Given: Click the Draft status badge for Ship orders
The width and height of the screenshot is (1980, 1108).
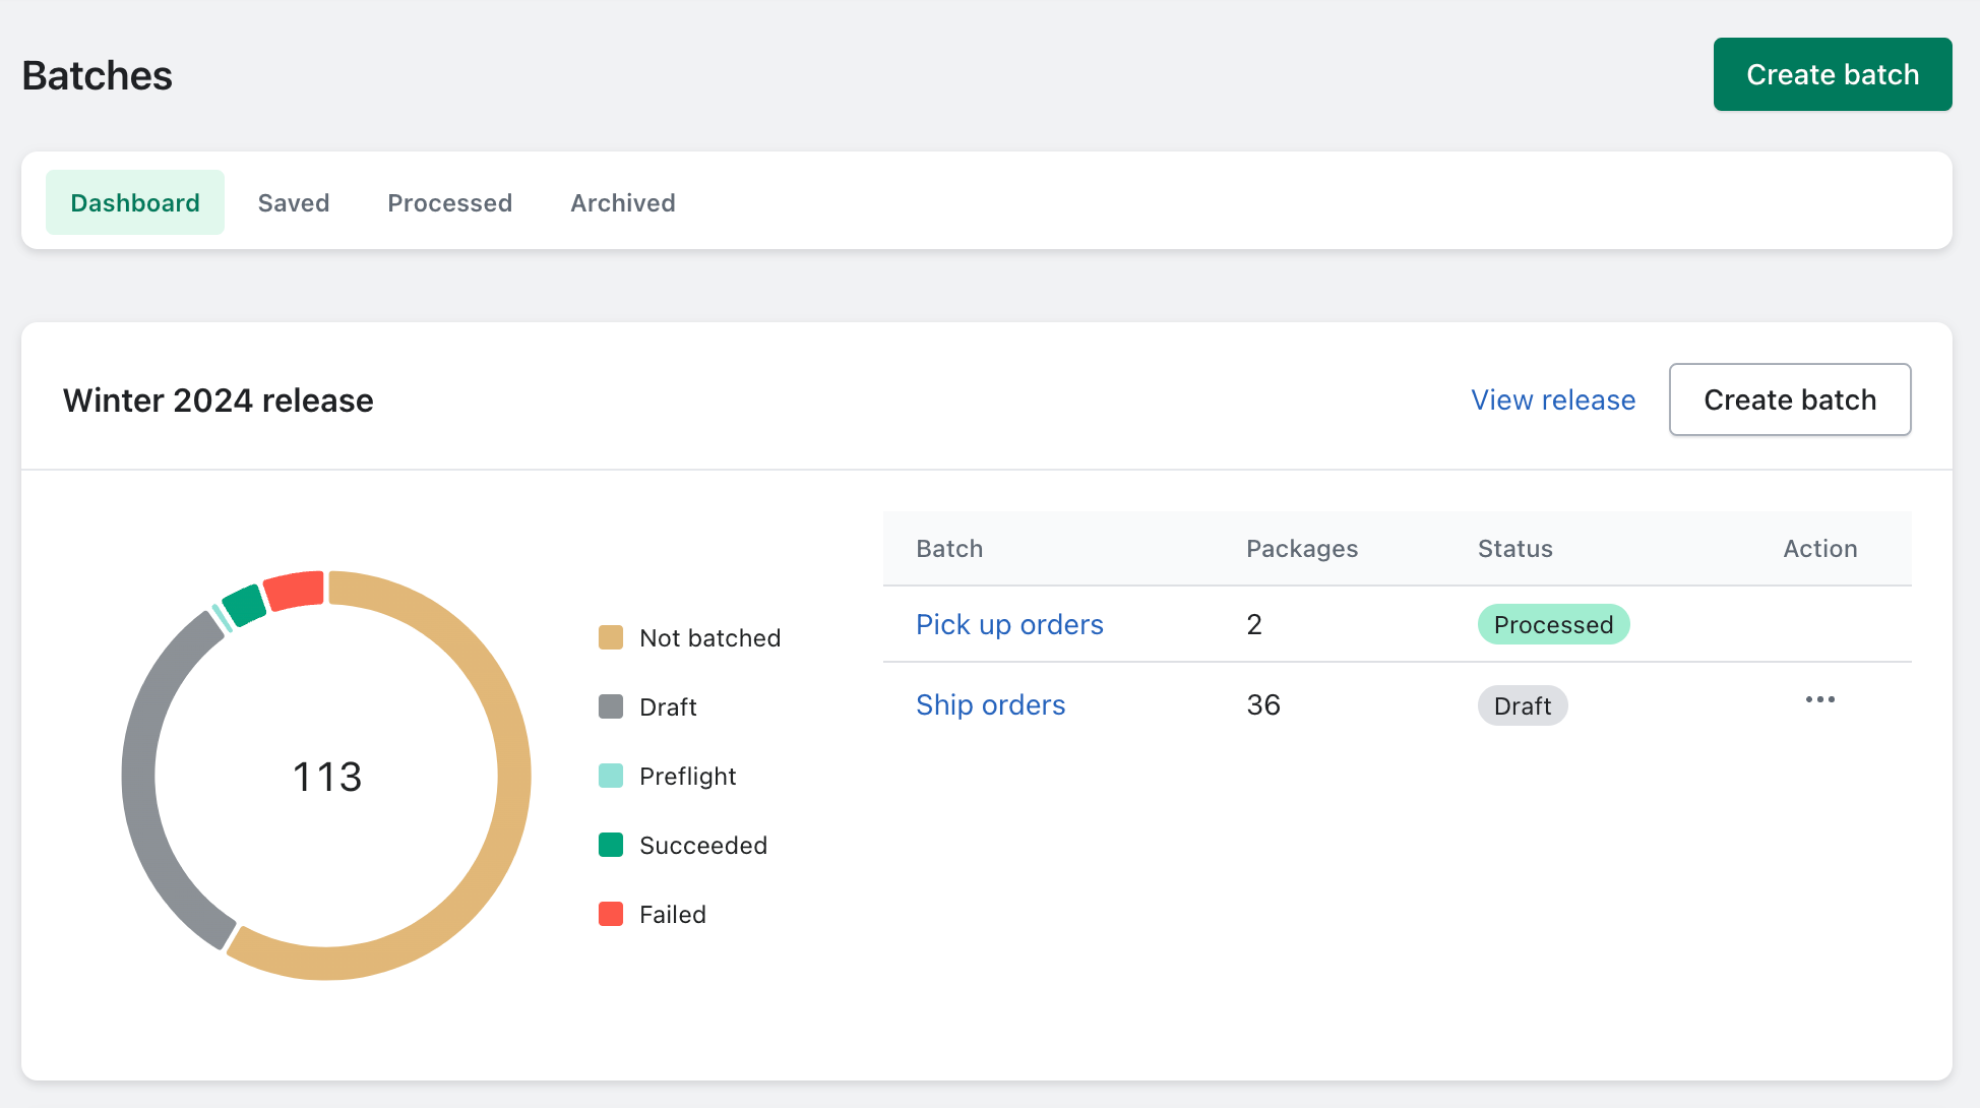Looking at the screenshot, I should pyautogui.click(x=1521, y=706).
